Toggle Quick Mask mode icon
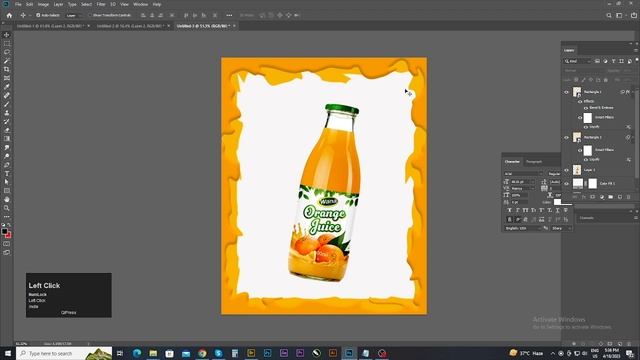Screen dimensions: 640x360 tap(7, 244)
